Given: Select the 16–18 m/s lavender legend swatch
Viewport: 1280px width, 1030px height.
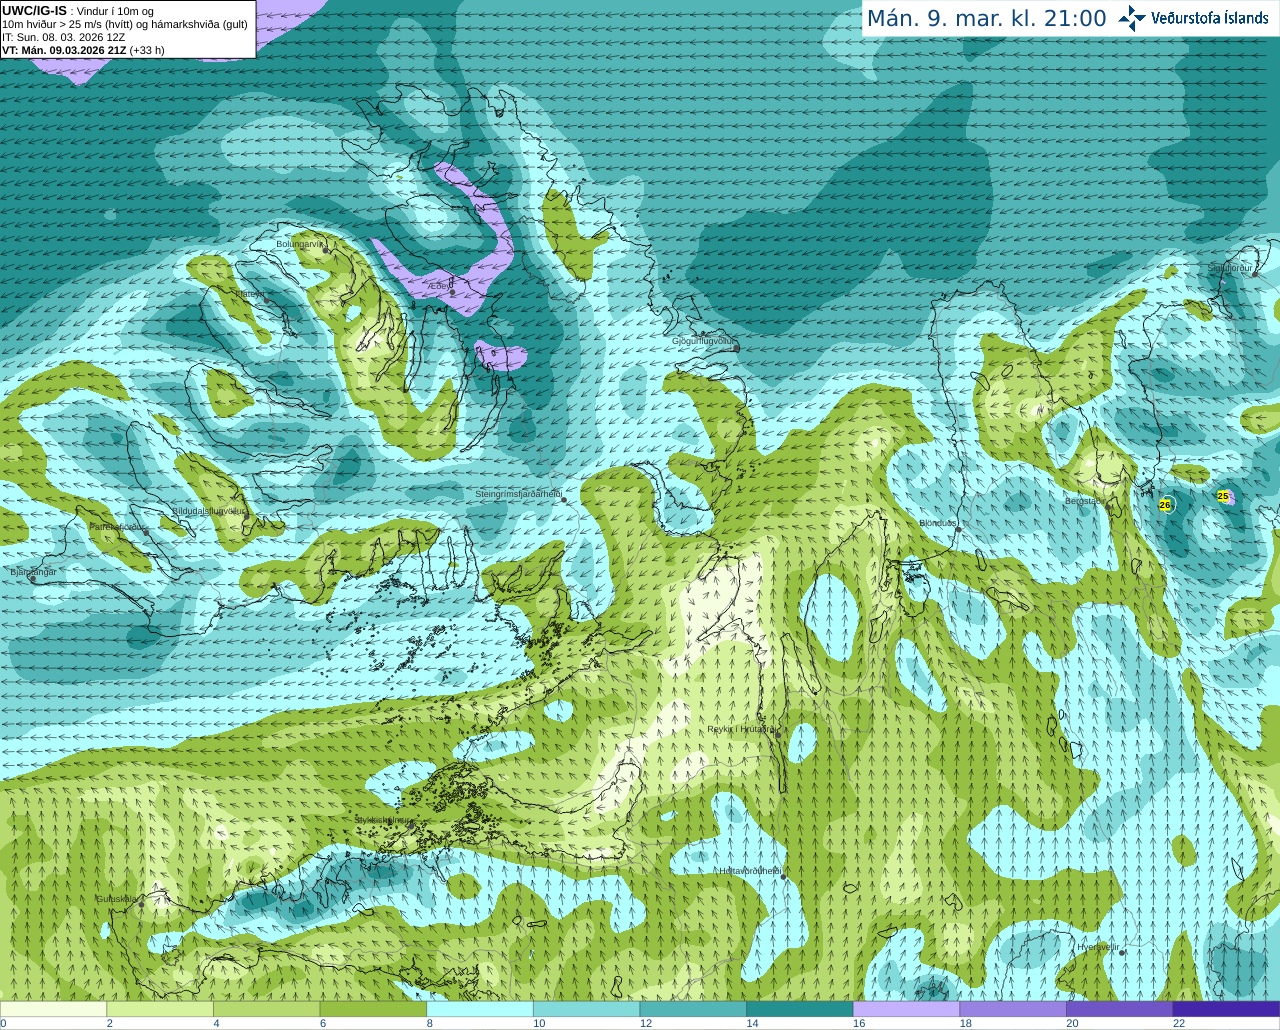Looking at the screenshot, I should coord(906,1009).
